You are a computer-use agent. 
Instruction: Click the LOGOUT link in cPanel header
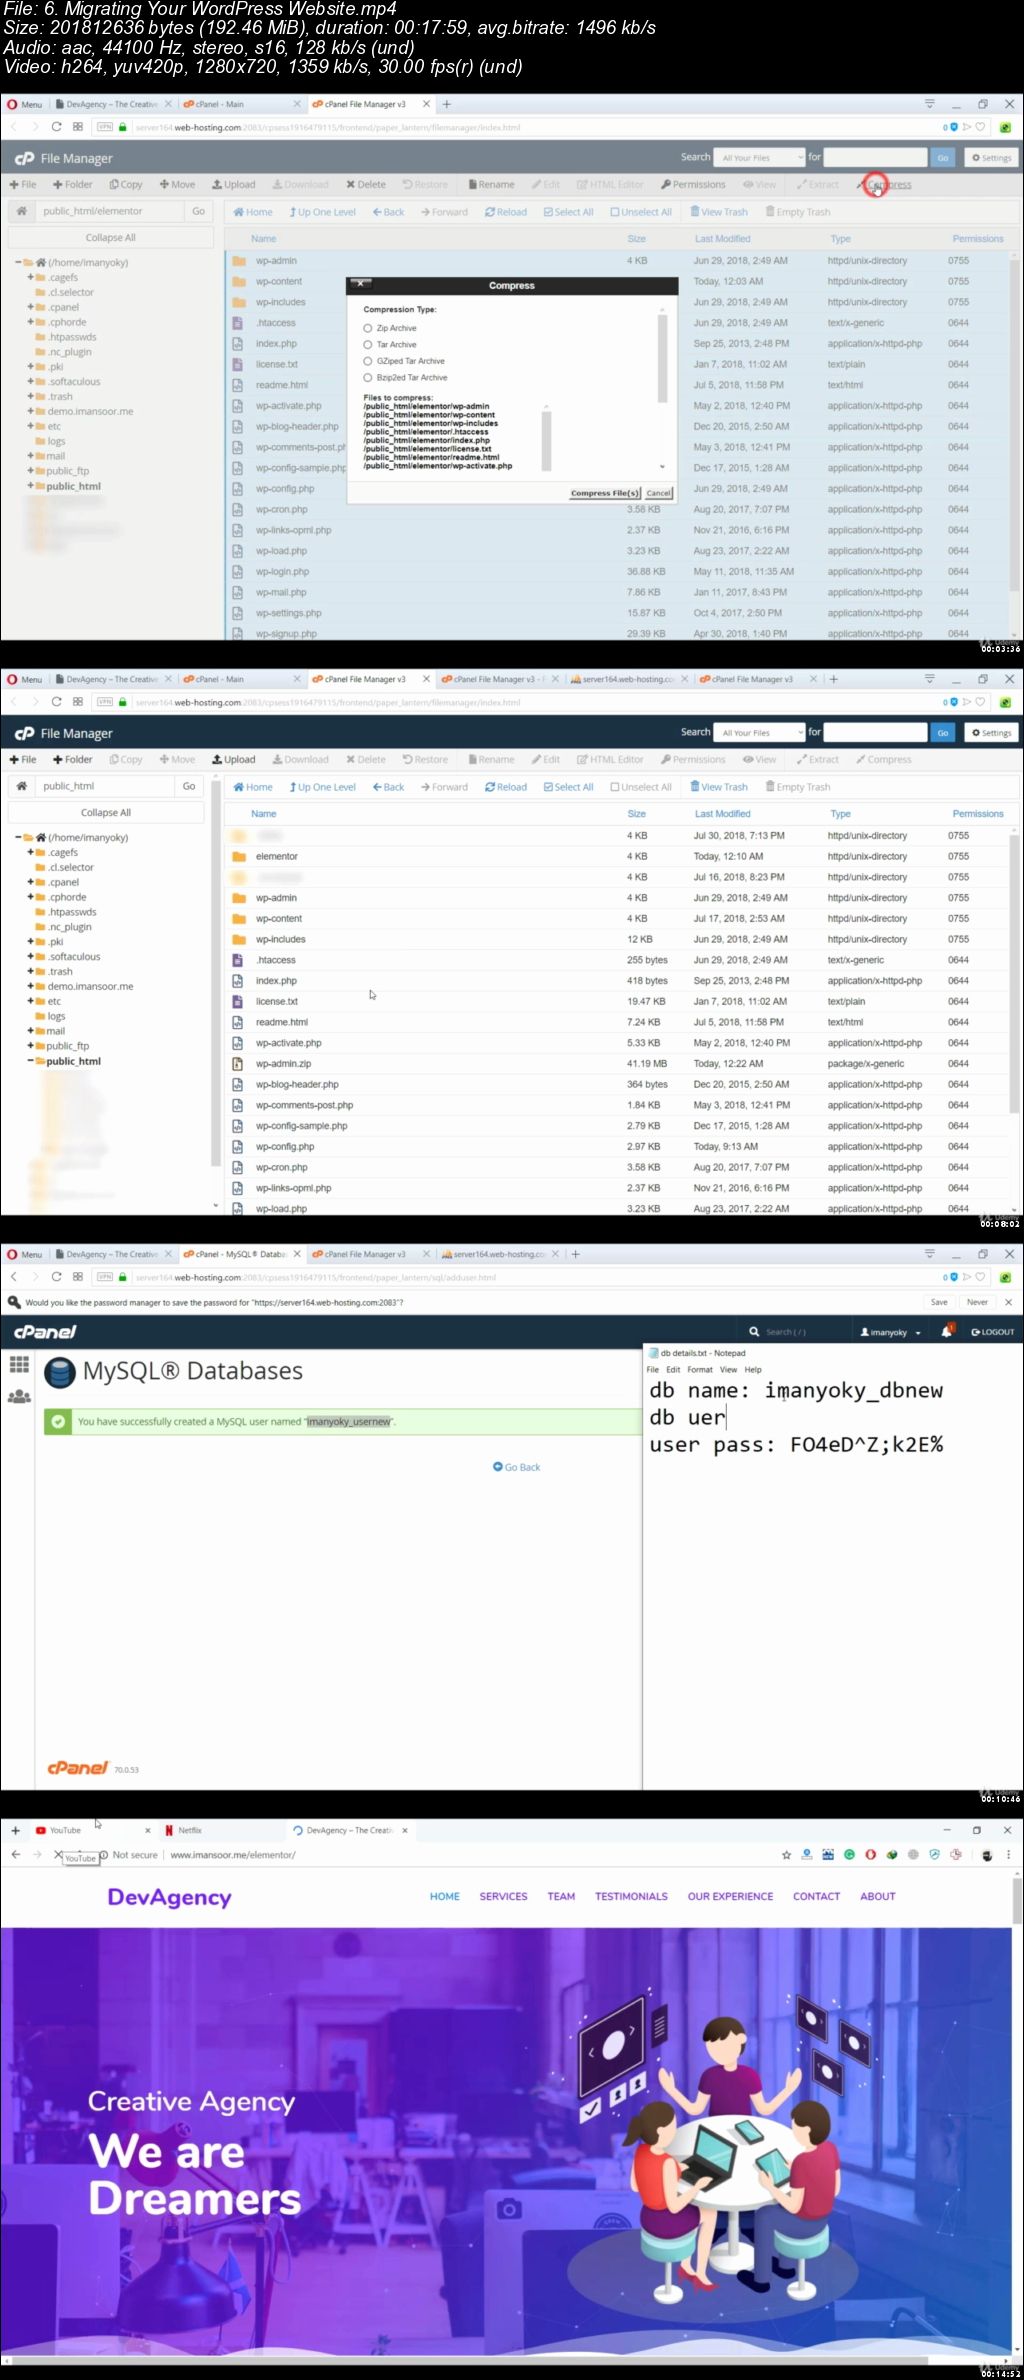(x=992, y=1332)
